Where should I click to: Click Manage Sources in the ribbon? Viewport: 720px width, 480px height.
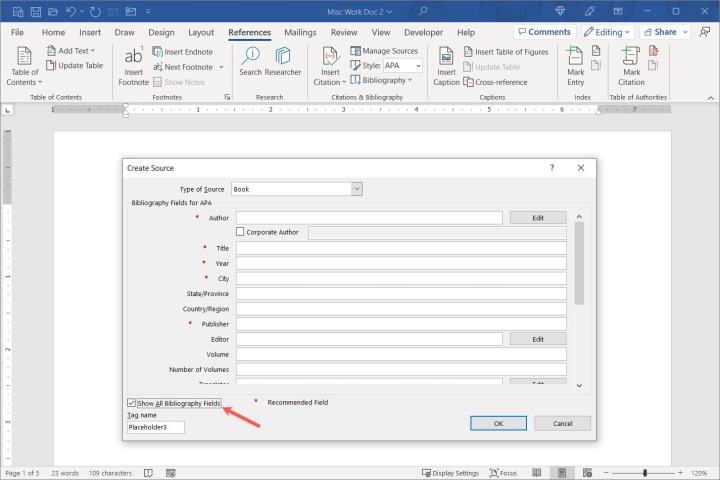[x=384, y=51]
